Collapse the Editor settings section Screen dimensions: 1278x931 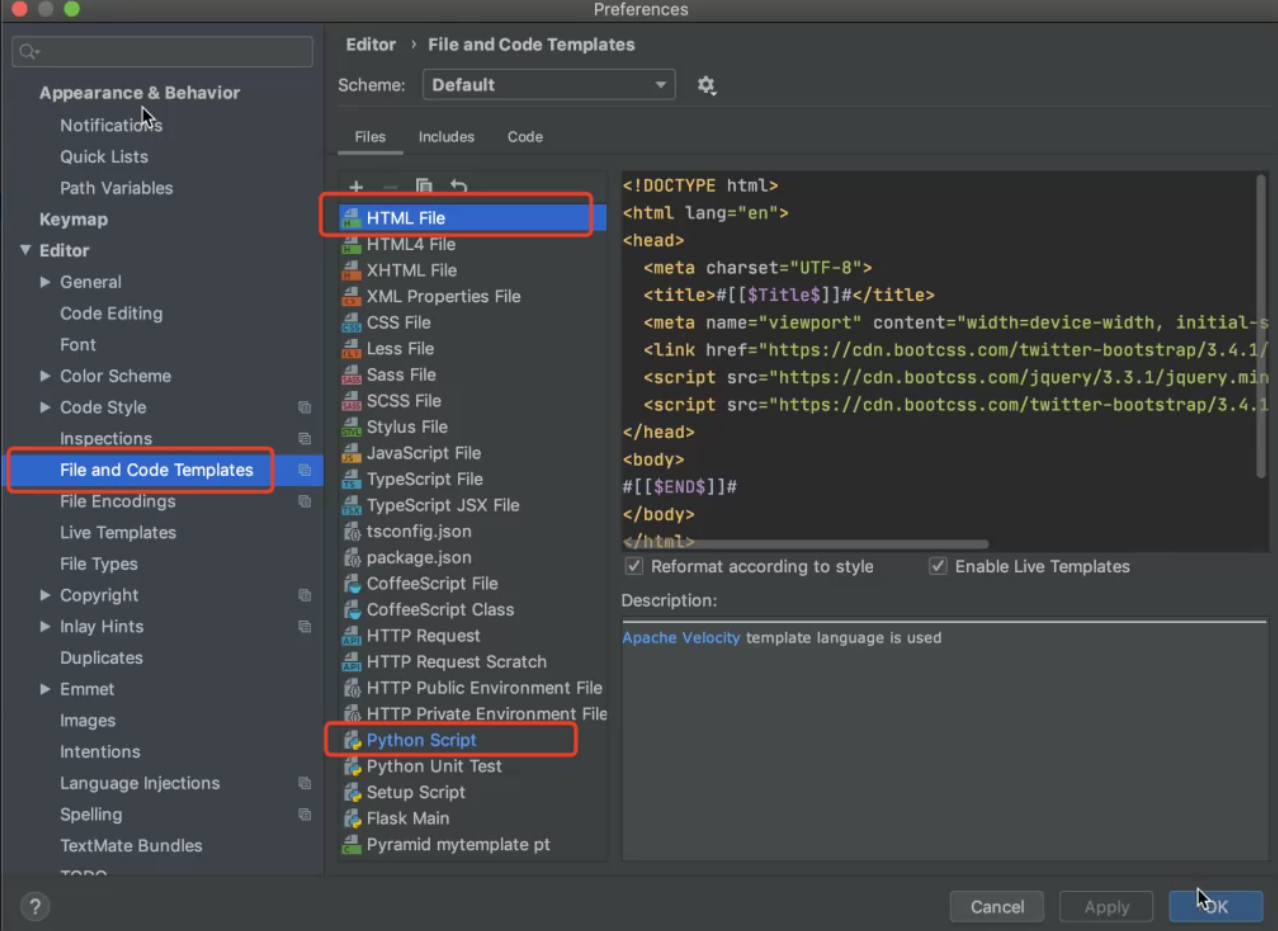click(x=26, y=251)
